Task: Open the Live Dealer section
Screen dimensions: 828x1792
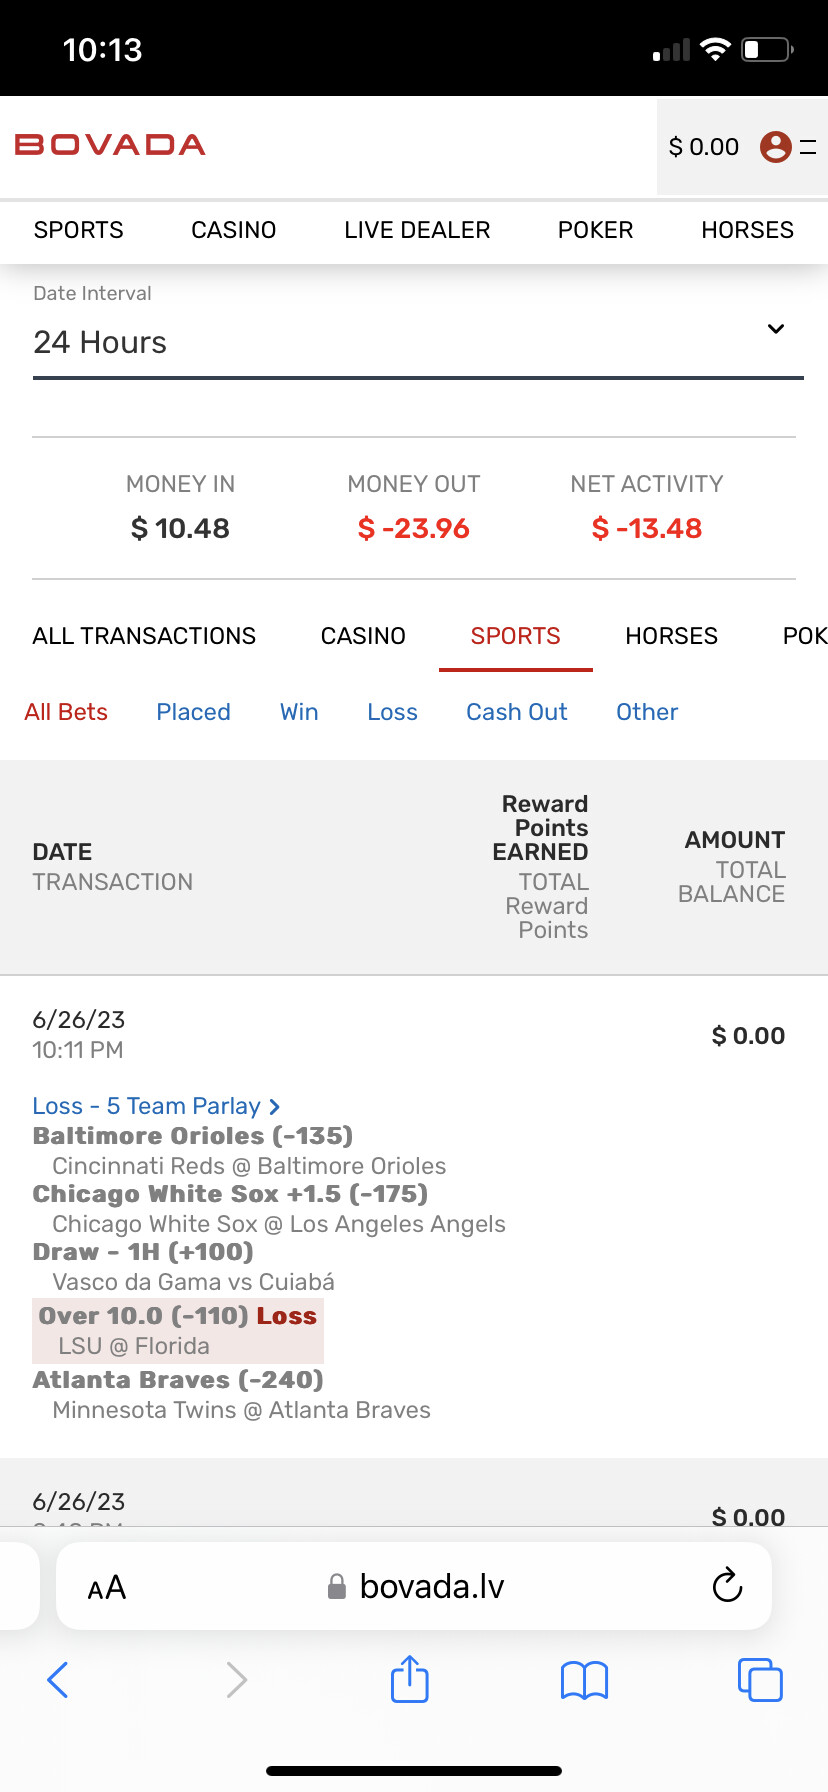Action: tap(417, 230)
